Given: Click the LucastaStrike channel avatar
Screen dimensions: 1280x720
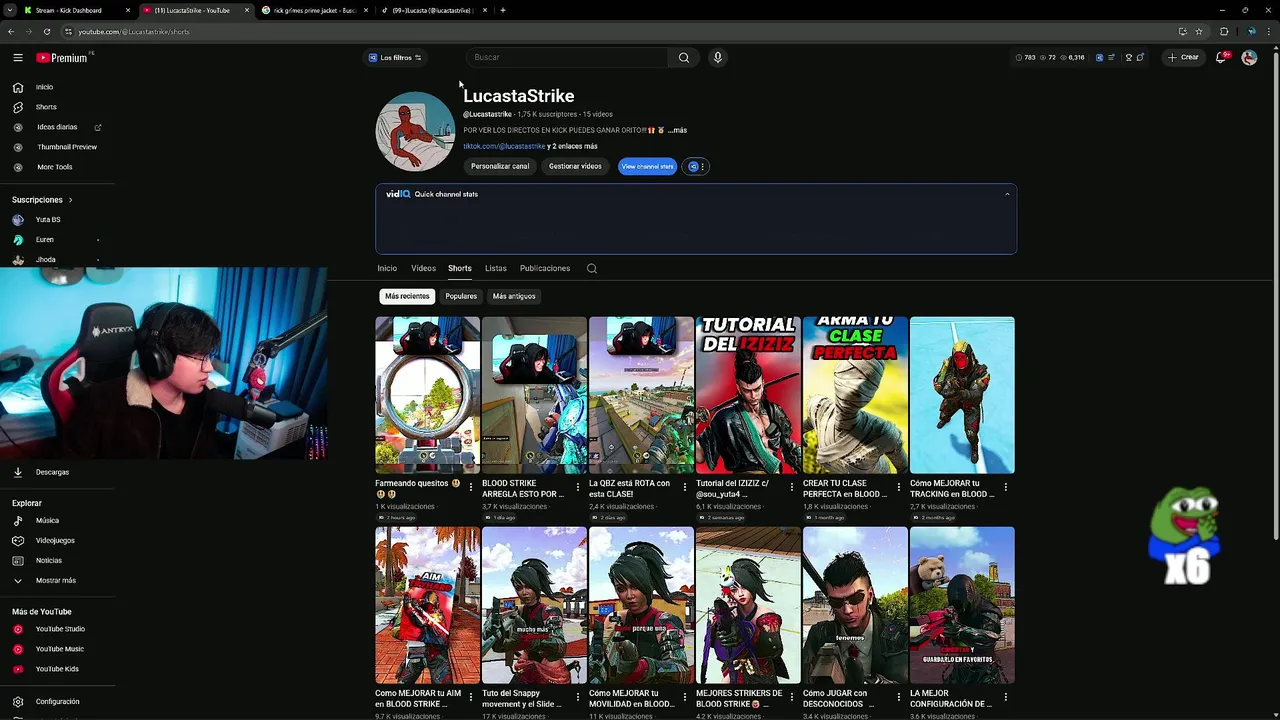Looking at the screenshot, I should tap(415, 131).
